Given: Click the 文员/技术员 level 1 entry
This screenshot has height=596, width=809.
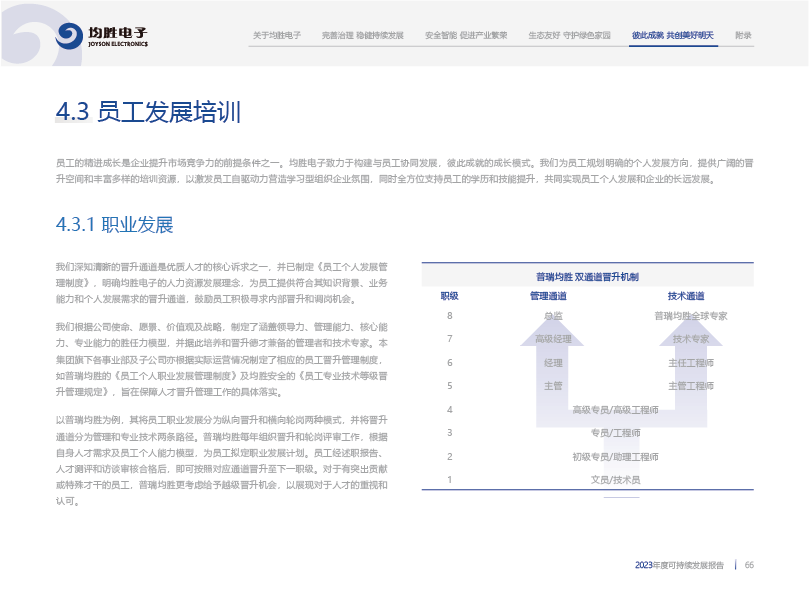Looking at the screenshot, I should [615, 480].
